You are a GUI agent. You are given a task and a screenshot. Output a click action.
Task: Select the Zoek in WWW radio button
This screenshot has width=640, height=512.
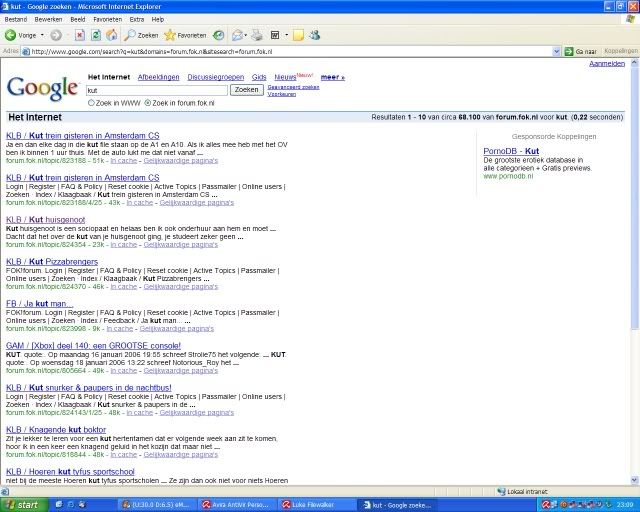pyautogui.click(x=91, y=103)
